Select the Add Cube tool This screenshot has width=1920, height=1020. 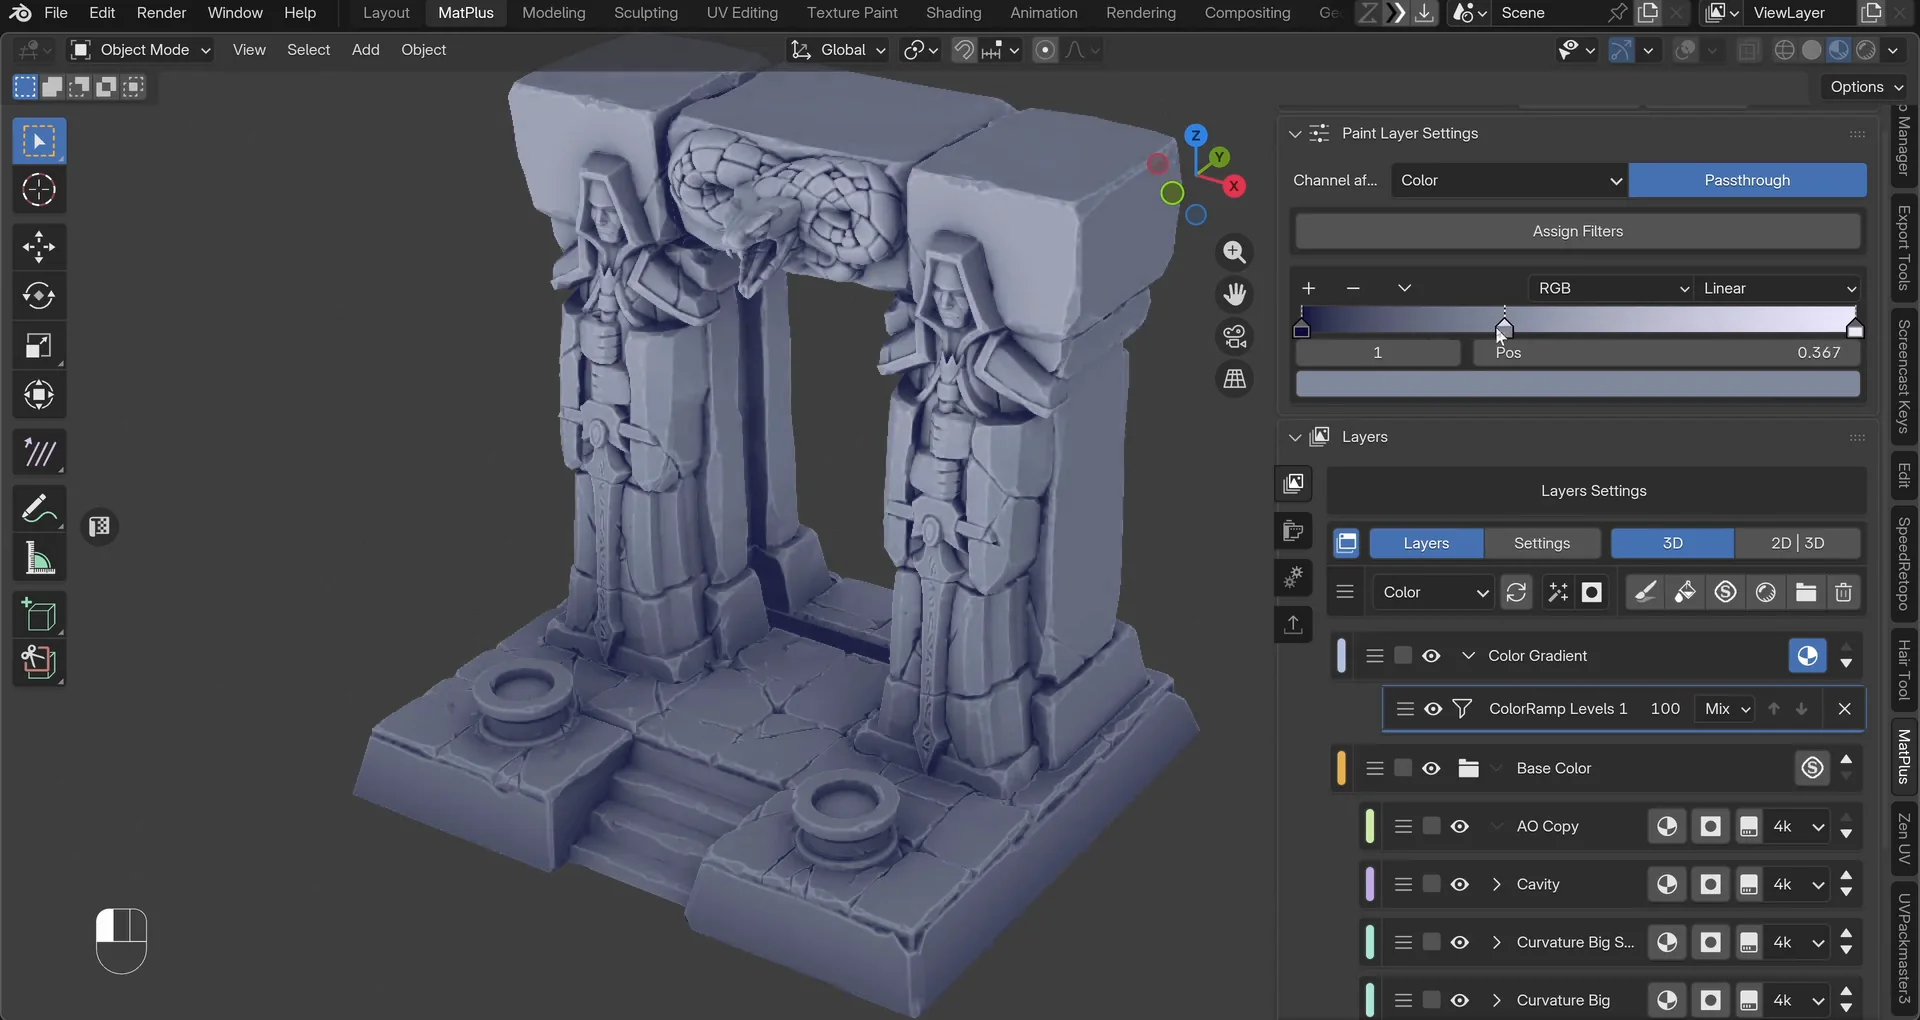pyautogui.click(x=39, y=615)
